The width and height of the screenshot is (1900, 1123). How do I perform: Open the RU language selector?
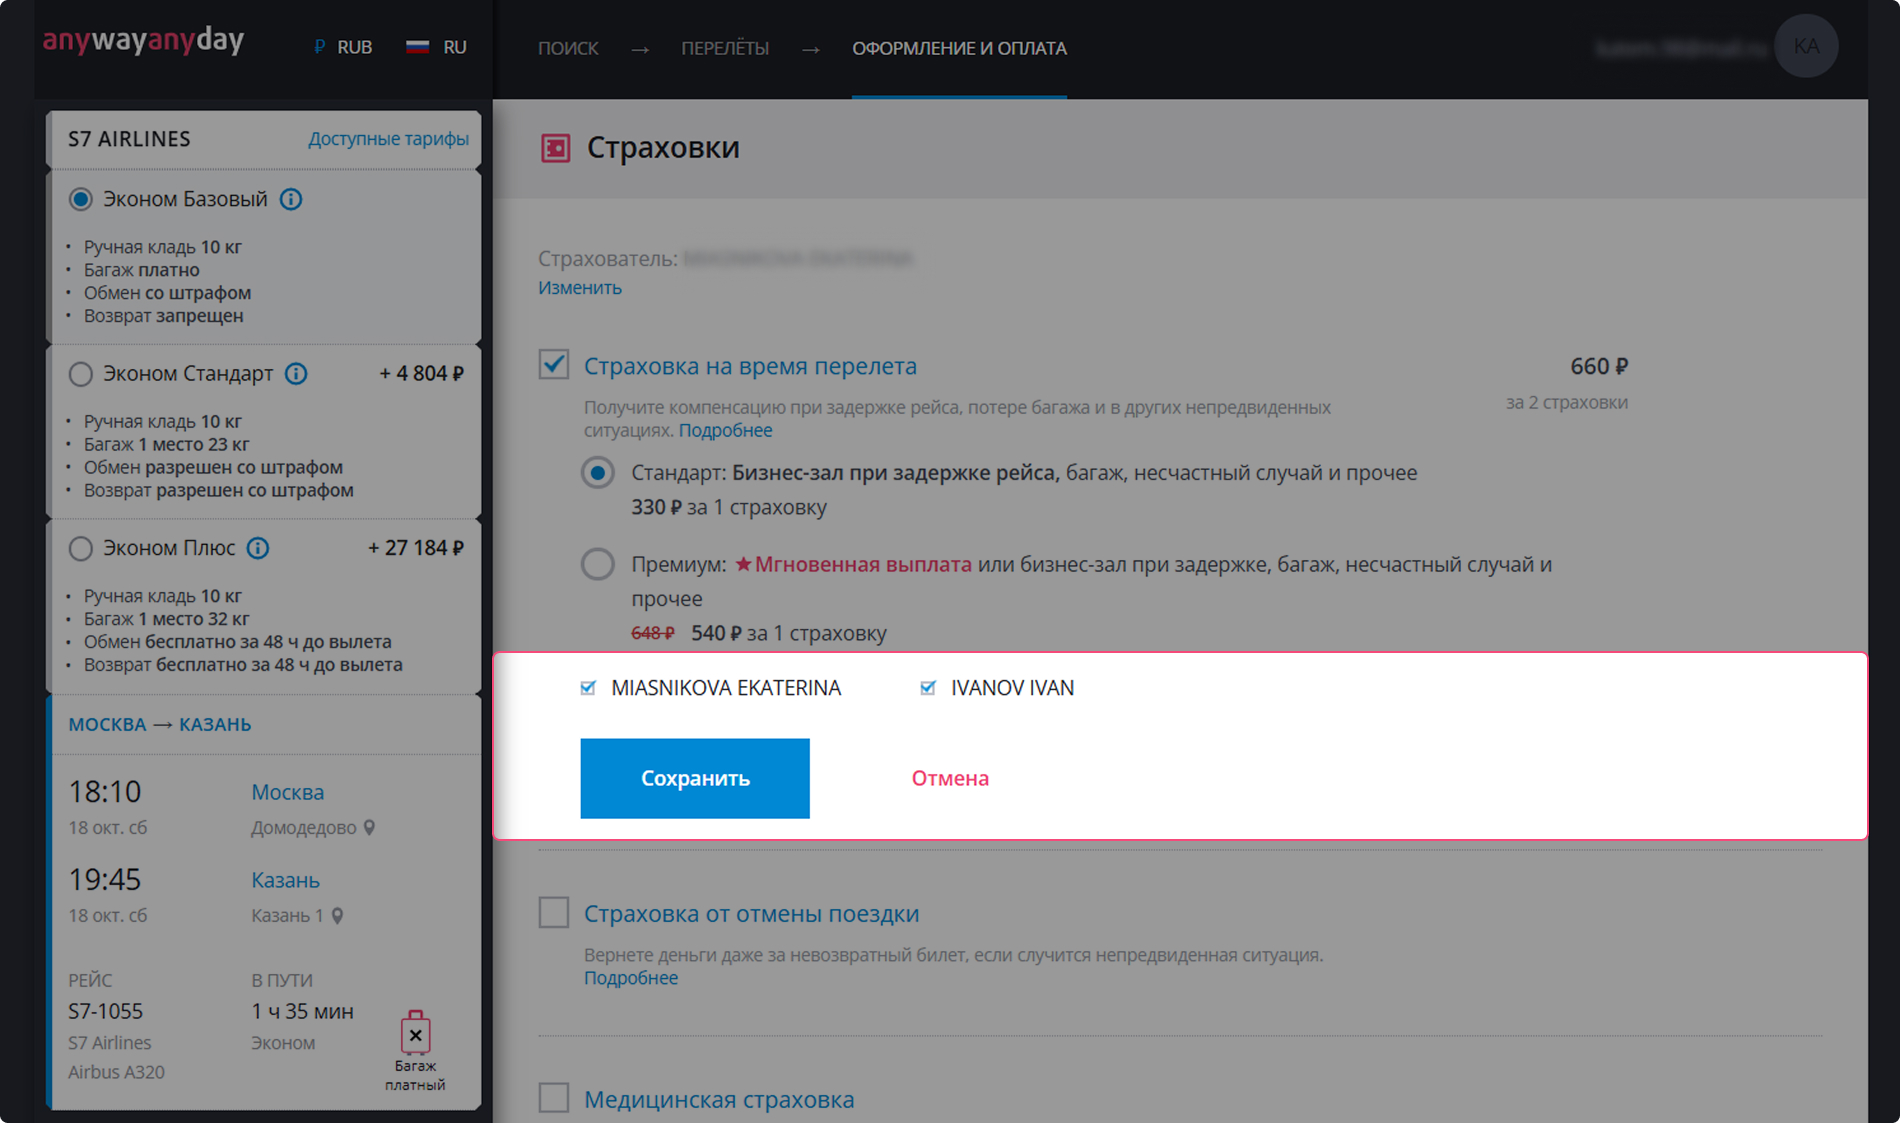437,47
